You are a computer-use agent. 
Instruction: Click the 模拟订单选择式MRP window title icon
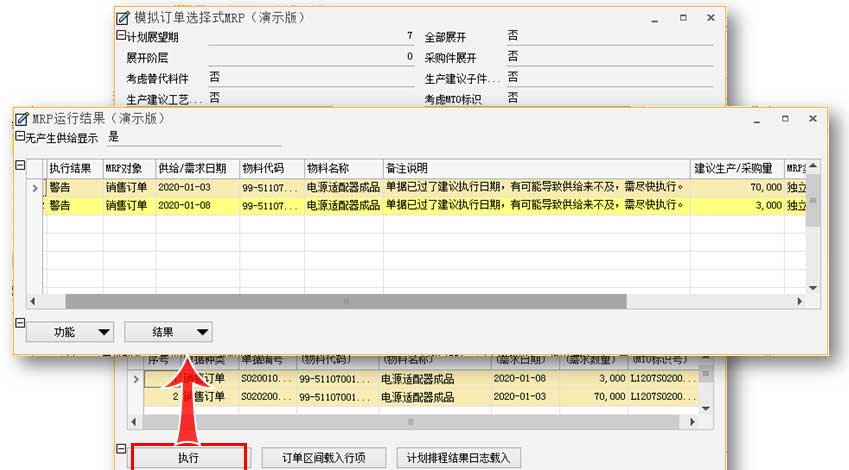tap(123, 17)
